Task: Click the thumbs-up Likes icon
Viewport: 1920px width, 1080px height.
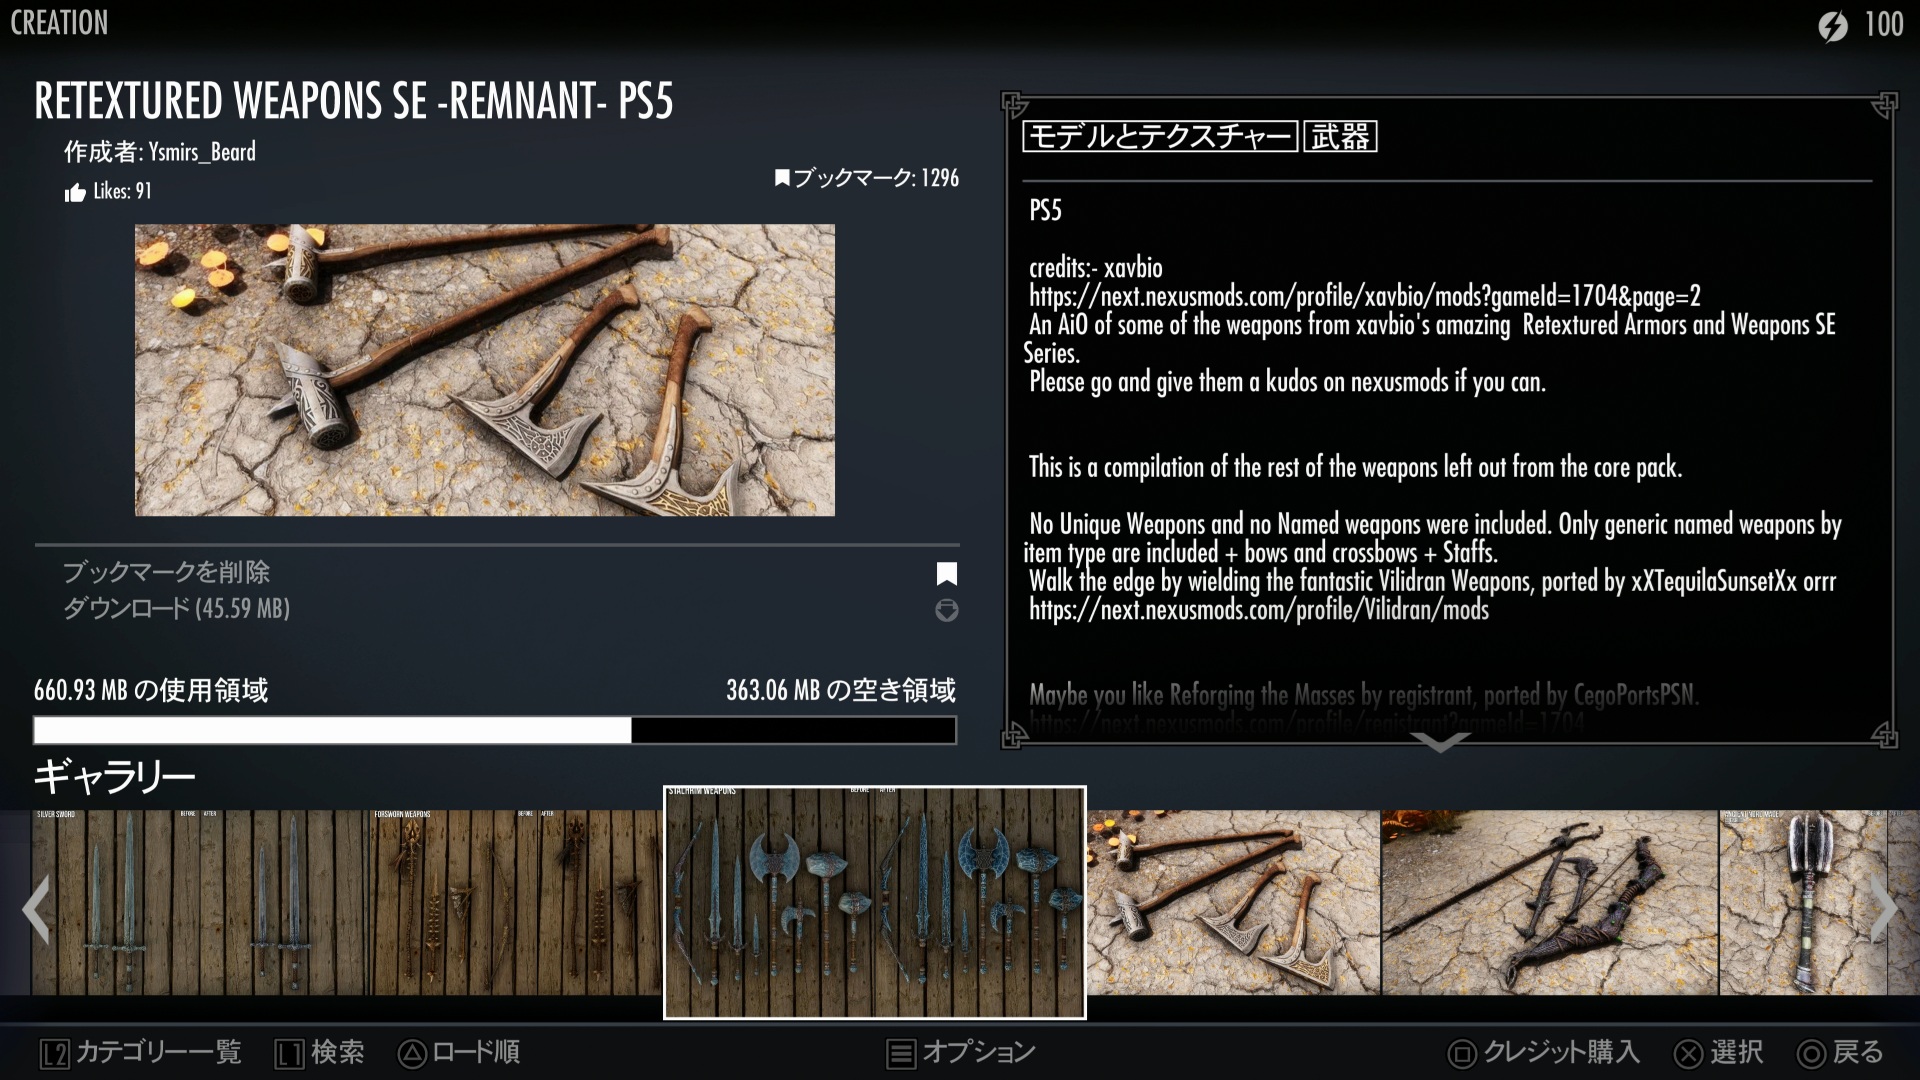Action: pos(75,193)
